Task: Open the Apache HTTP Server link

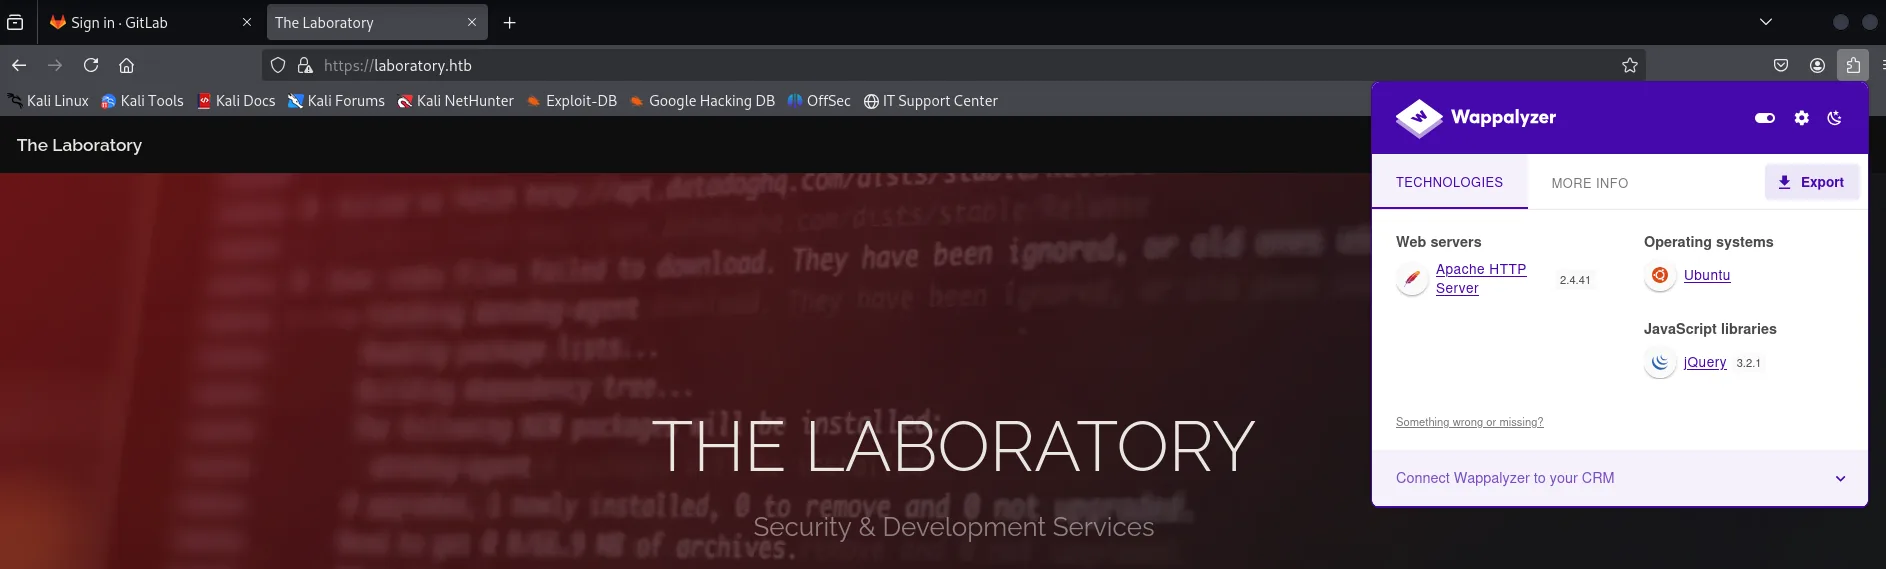Action: coord(1481,279)
